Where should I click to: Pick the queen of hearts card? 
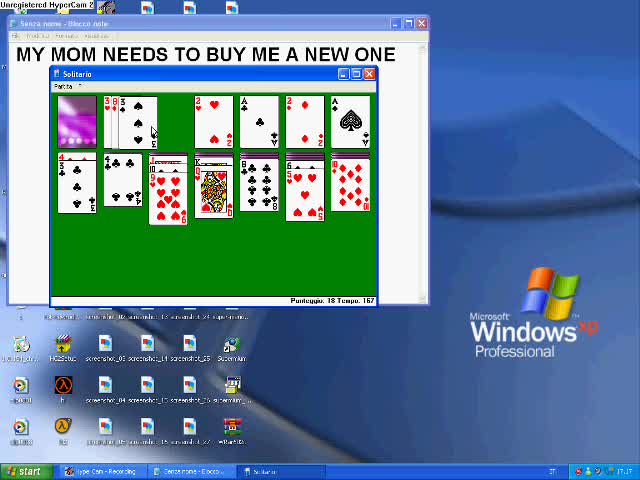pyautogui.click(x=214, y=190)
